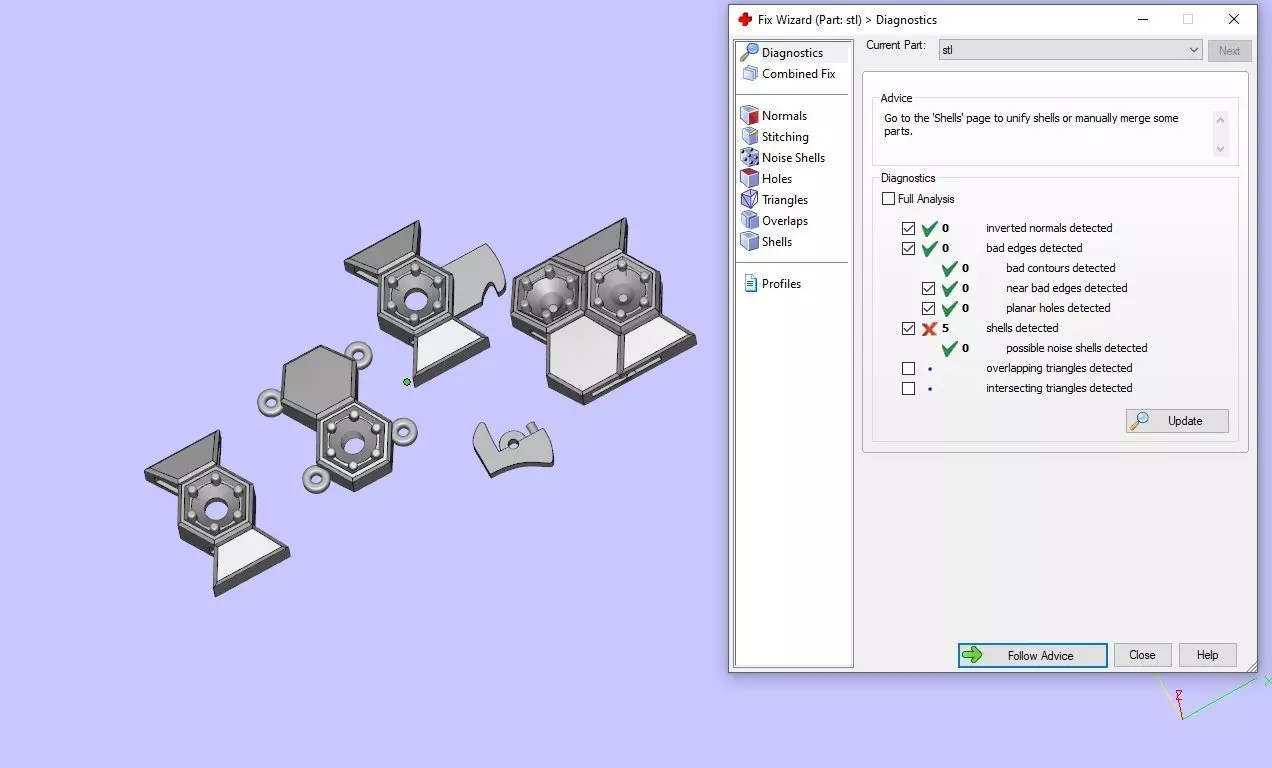Enable overlapping triangles detected checkbox

tap(908, 368)
